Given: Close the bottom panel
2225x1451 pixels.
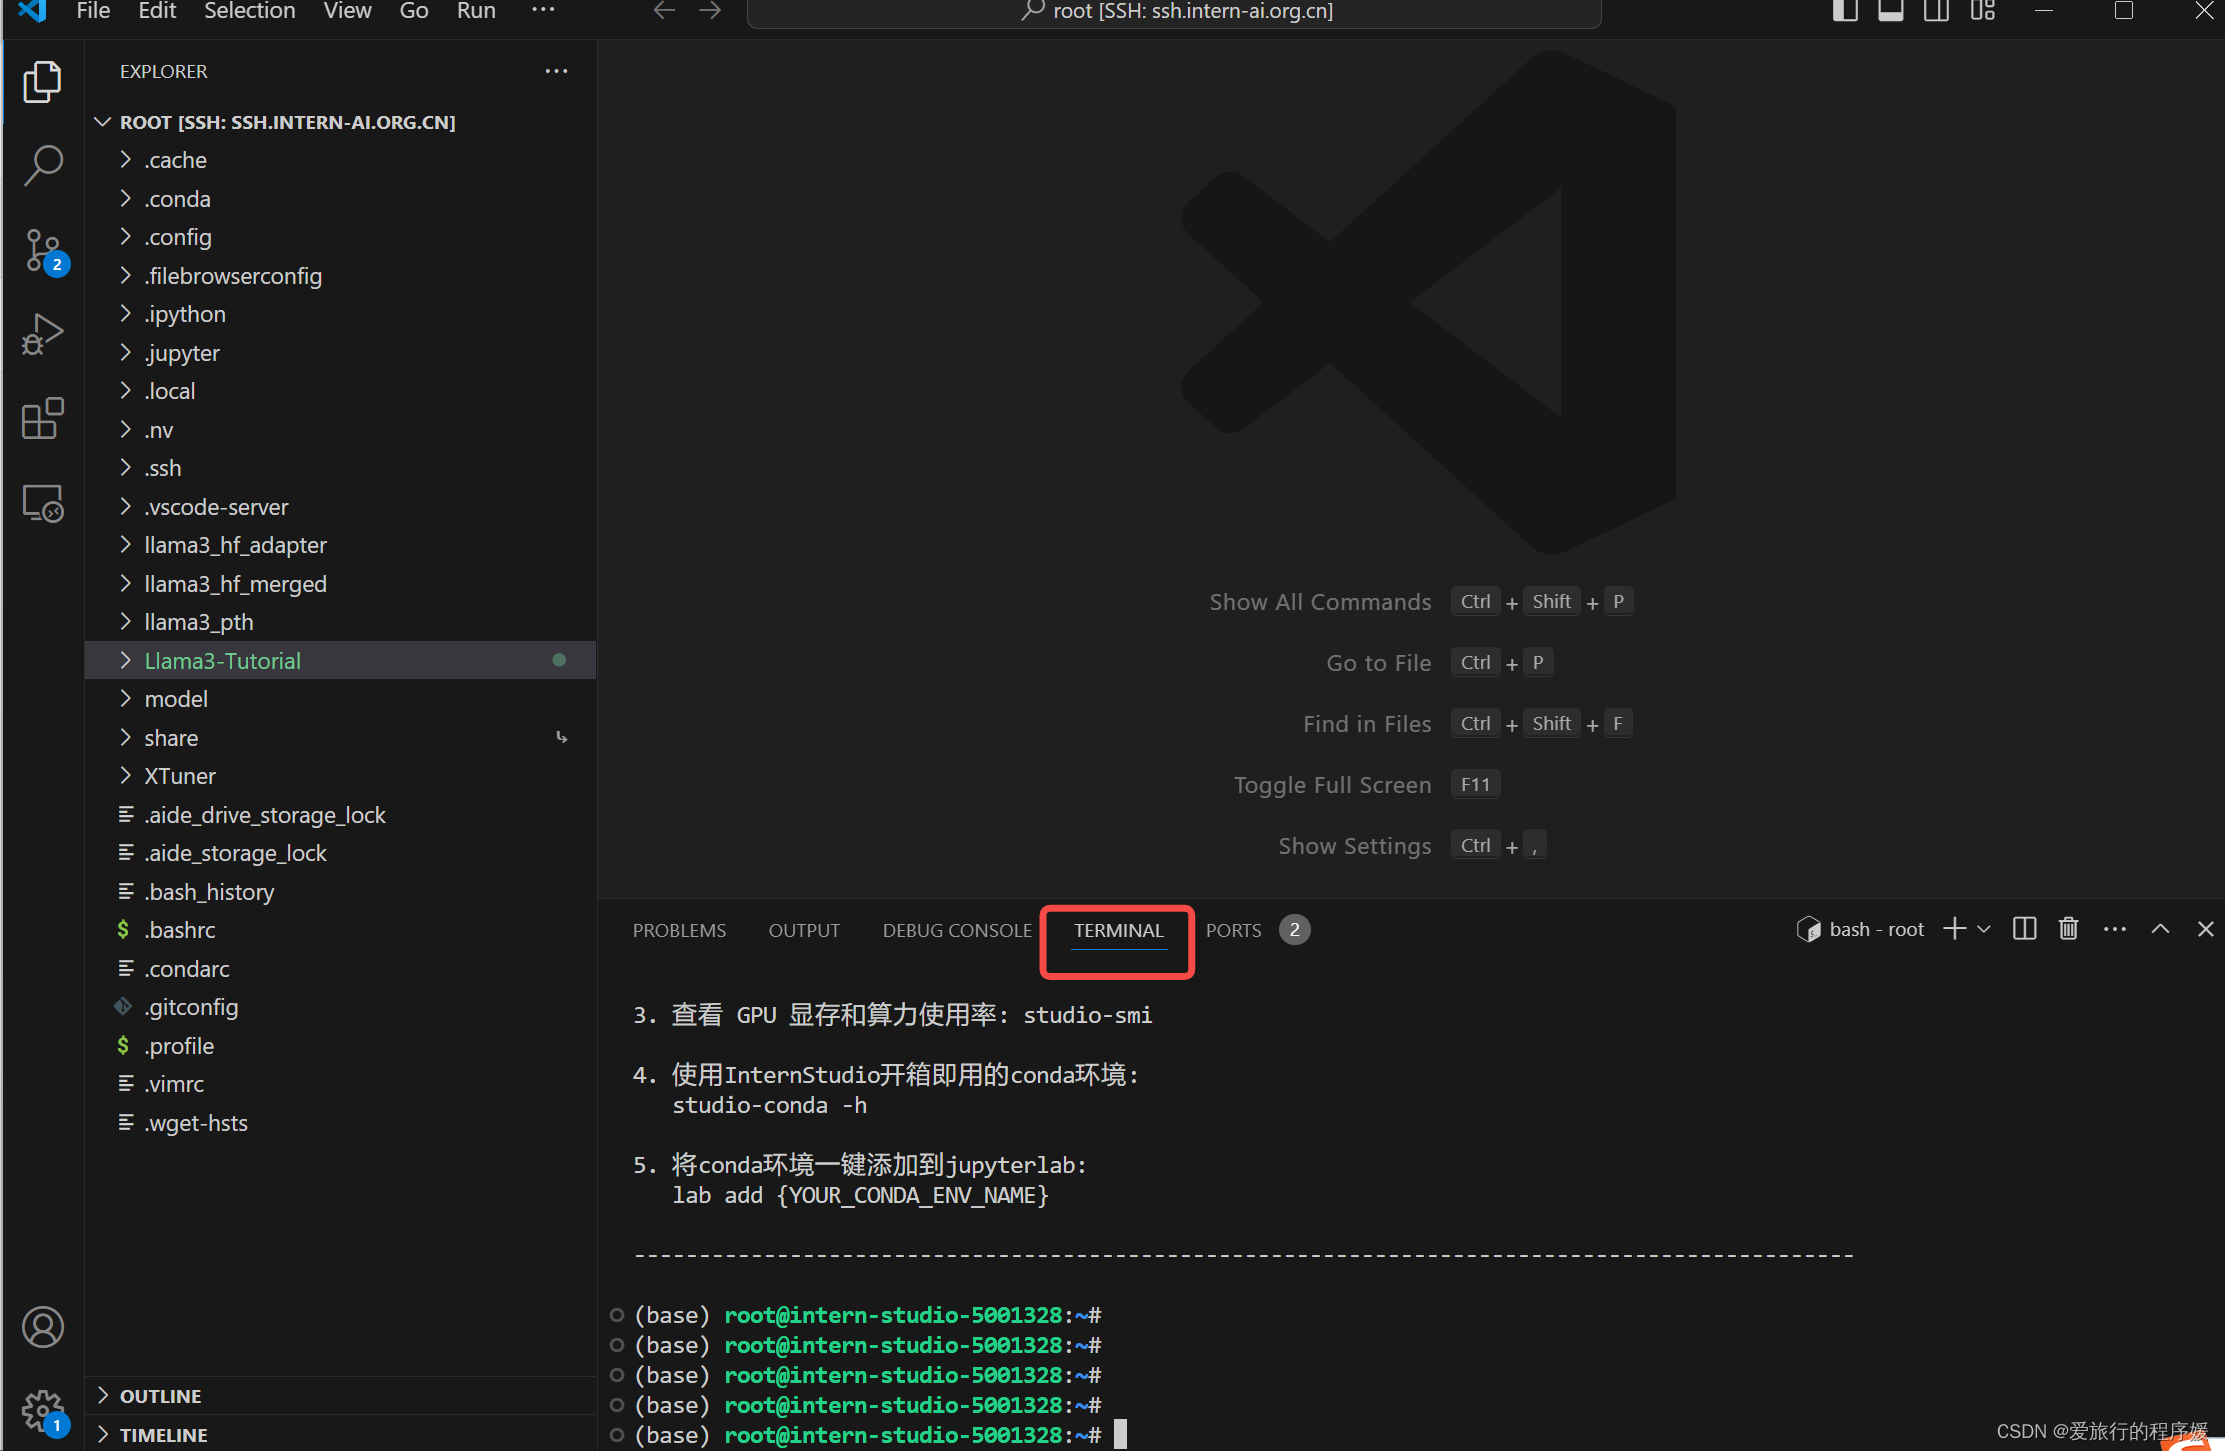Looking at the screenshot, I should (x=2205, y=929).
